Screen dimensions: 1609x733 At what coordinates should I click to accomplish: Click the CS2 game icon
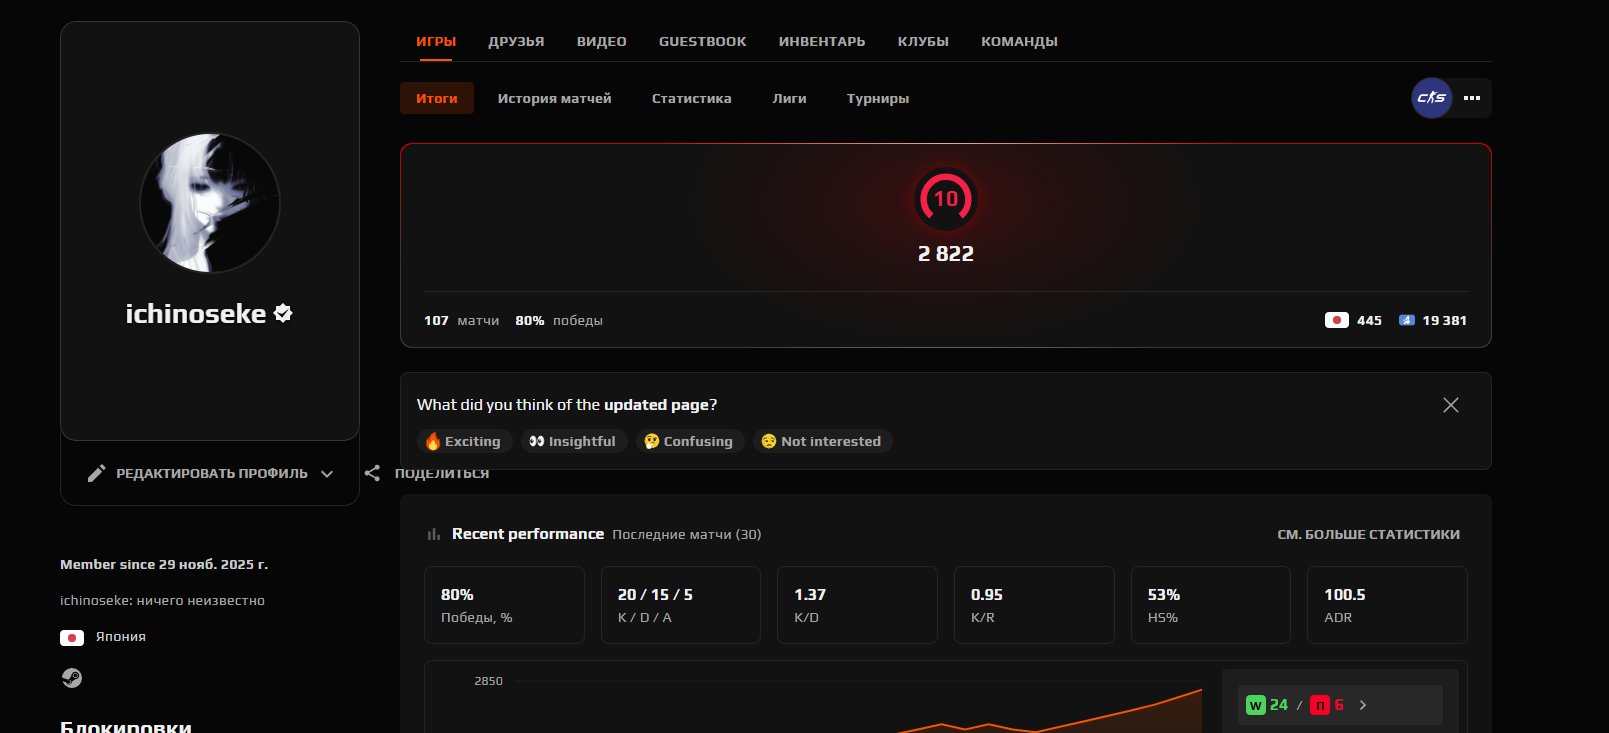[1431, 98]
